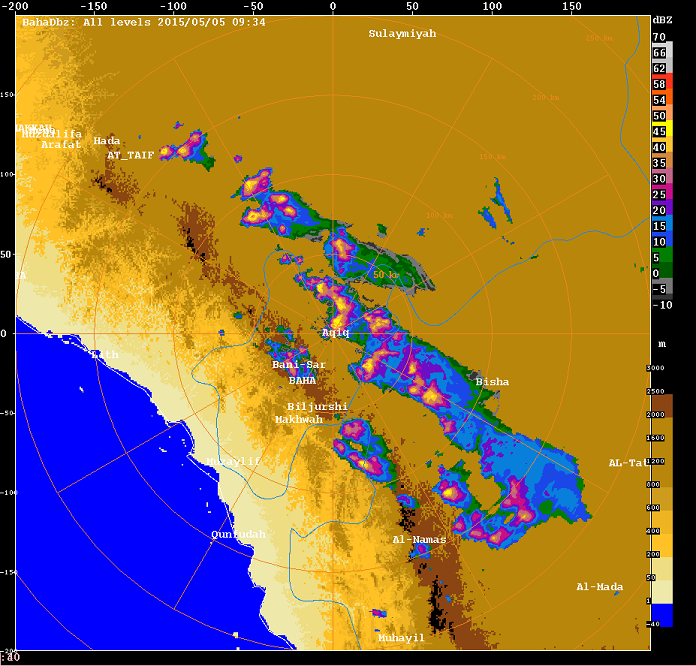Click the AL-Tat label near right edge
Viewport: 696px width, 666px height.
(629, 463)
